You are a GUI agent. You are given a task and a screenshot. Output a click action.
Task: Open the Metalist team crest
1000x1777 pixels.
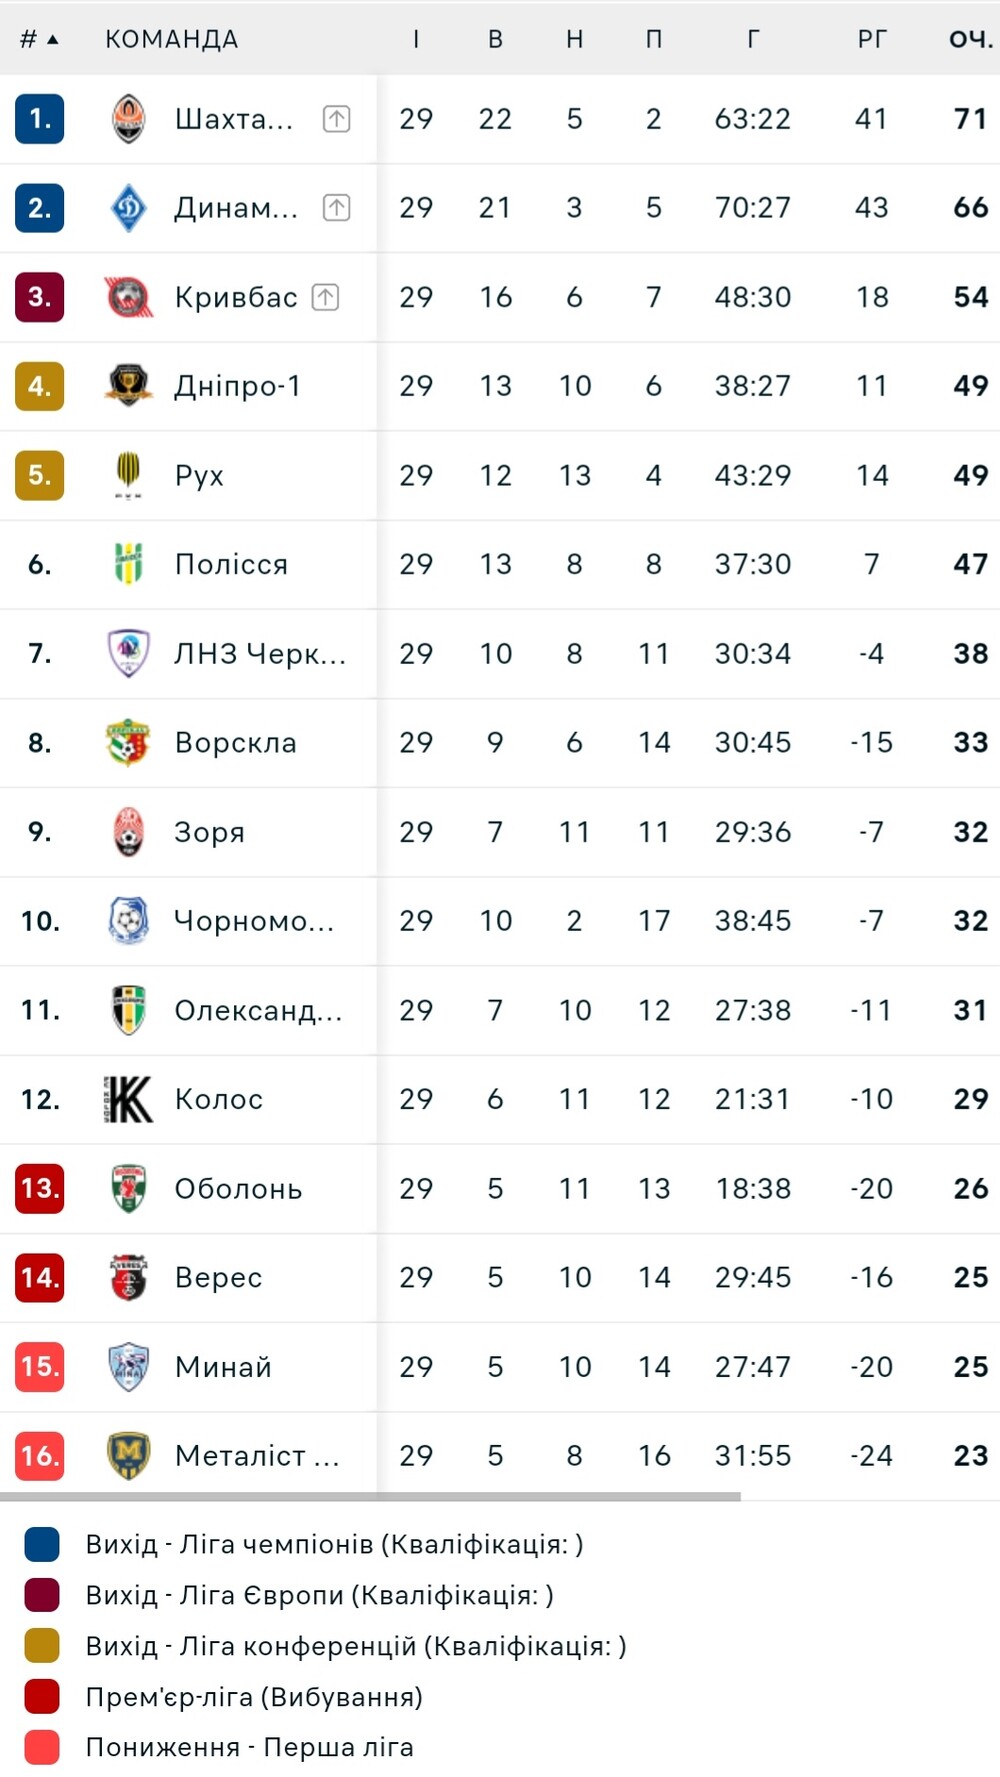coord(128,1455)
